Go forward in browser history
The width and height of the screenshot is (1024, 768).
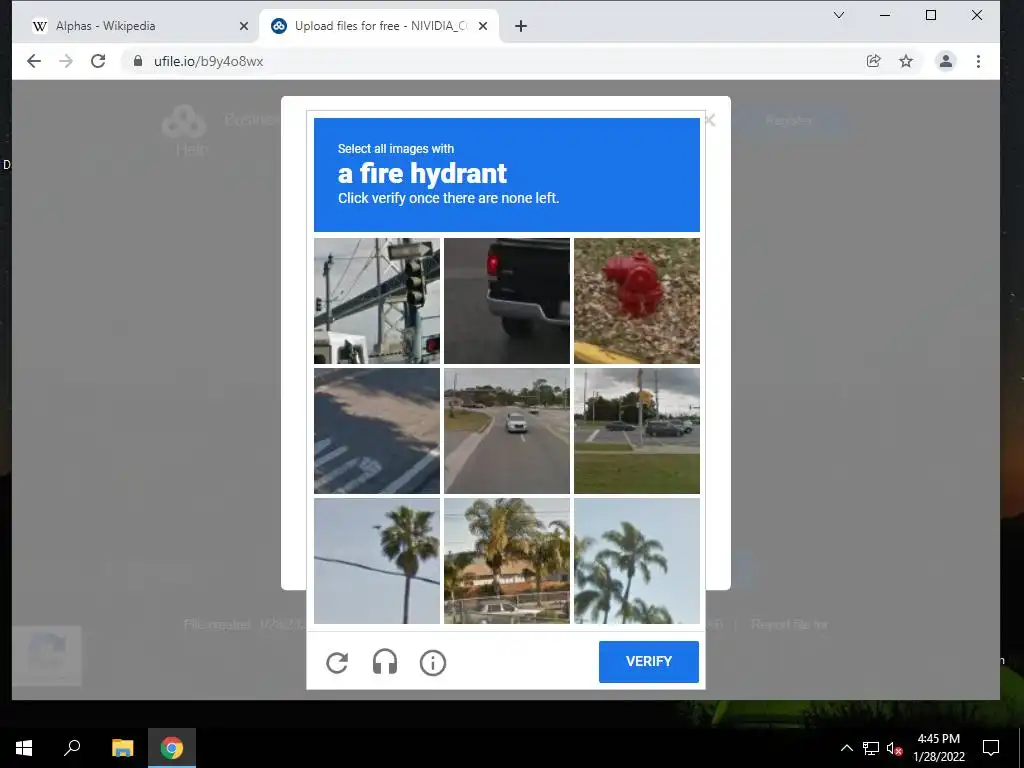66,61
